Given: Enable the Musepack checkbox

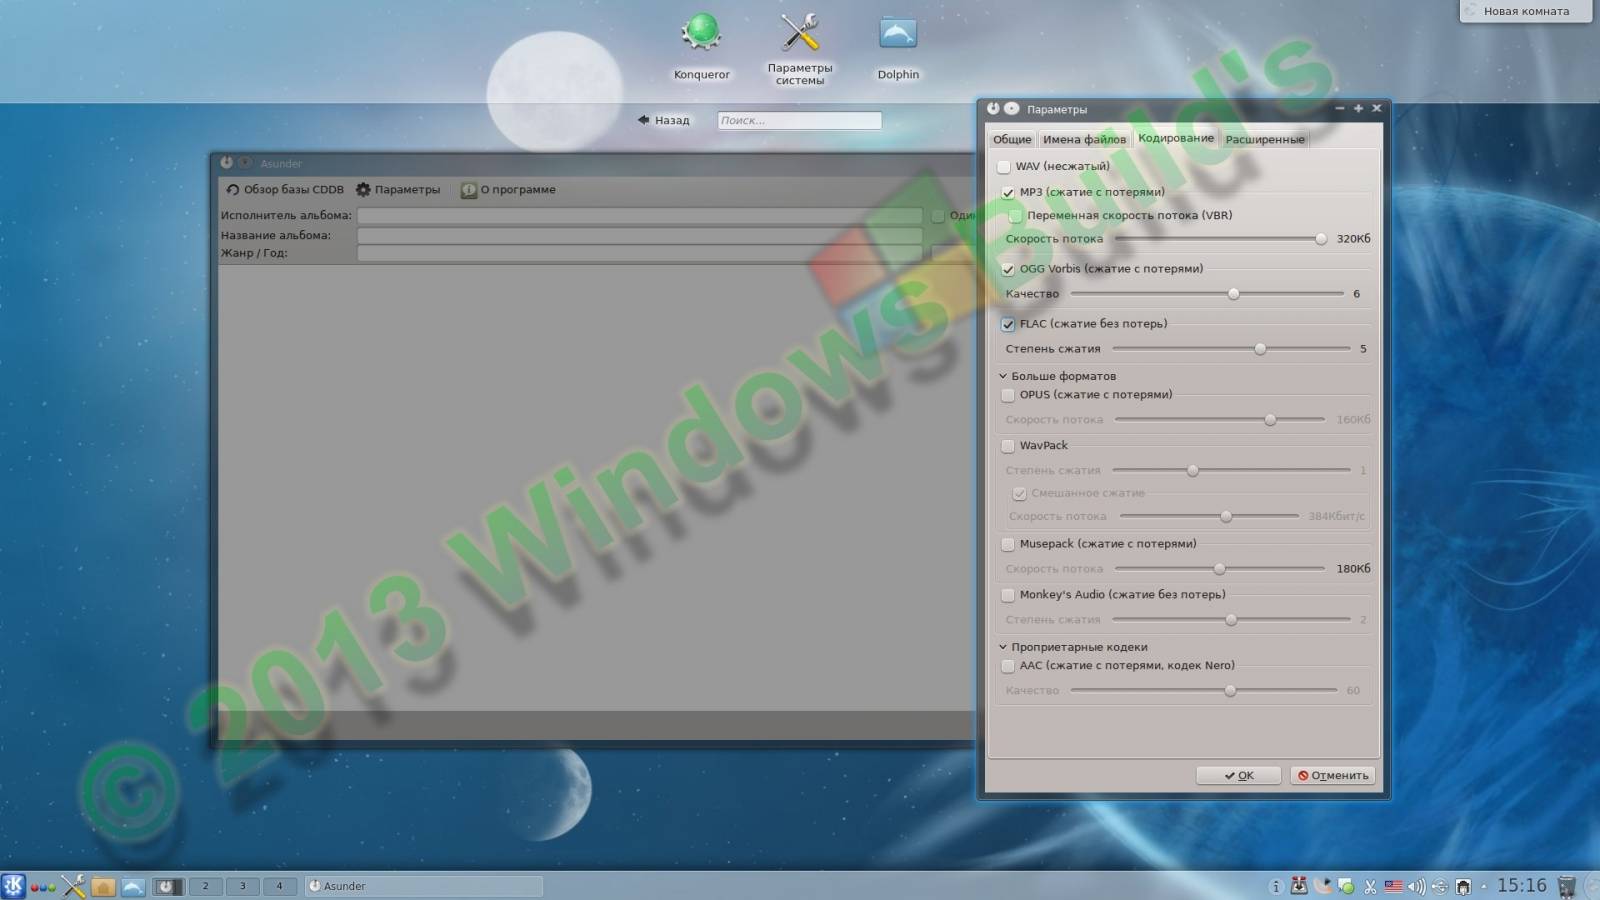Looking at the screenshot, I should tap(1008, 544).
